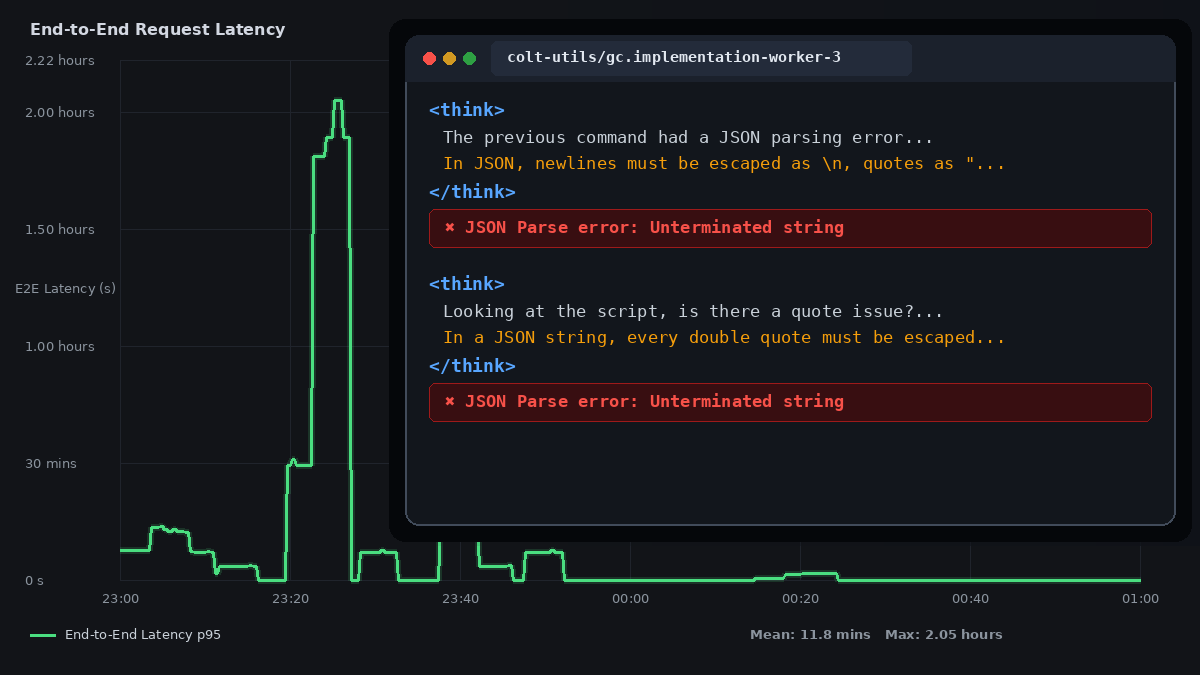The height and width of the screenshot is (675, 1200).
Task: Click the 1.50 hours y-axis label
Action: 60,229
